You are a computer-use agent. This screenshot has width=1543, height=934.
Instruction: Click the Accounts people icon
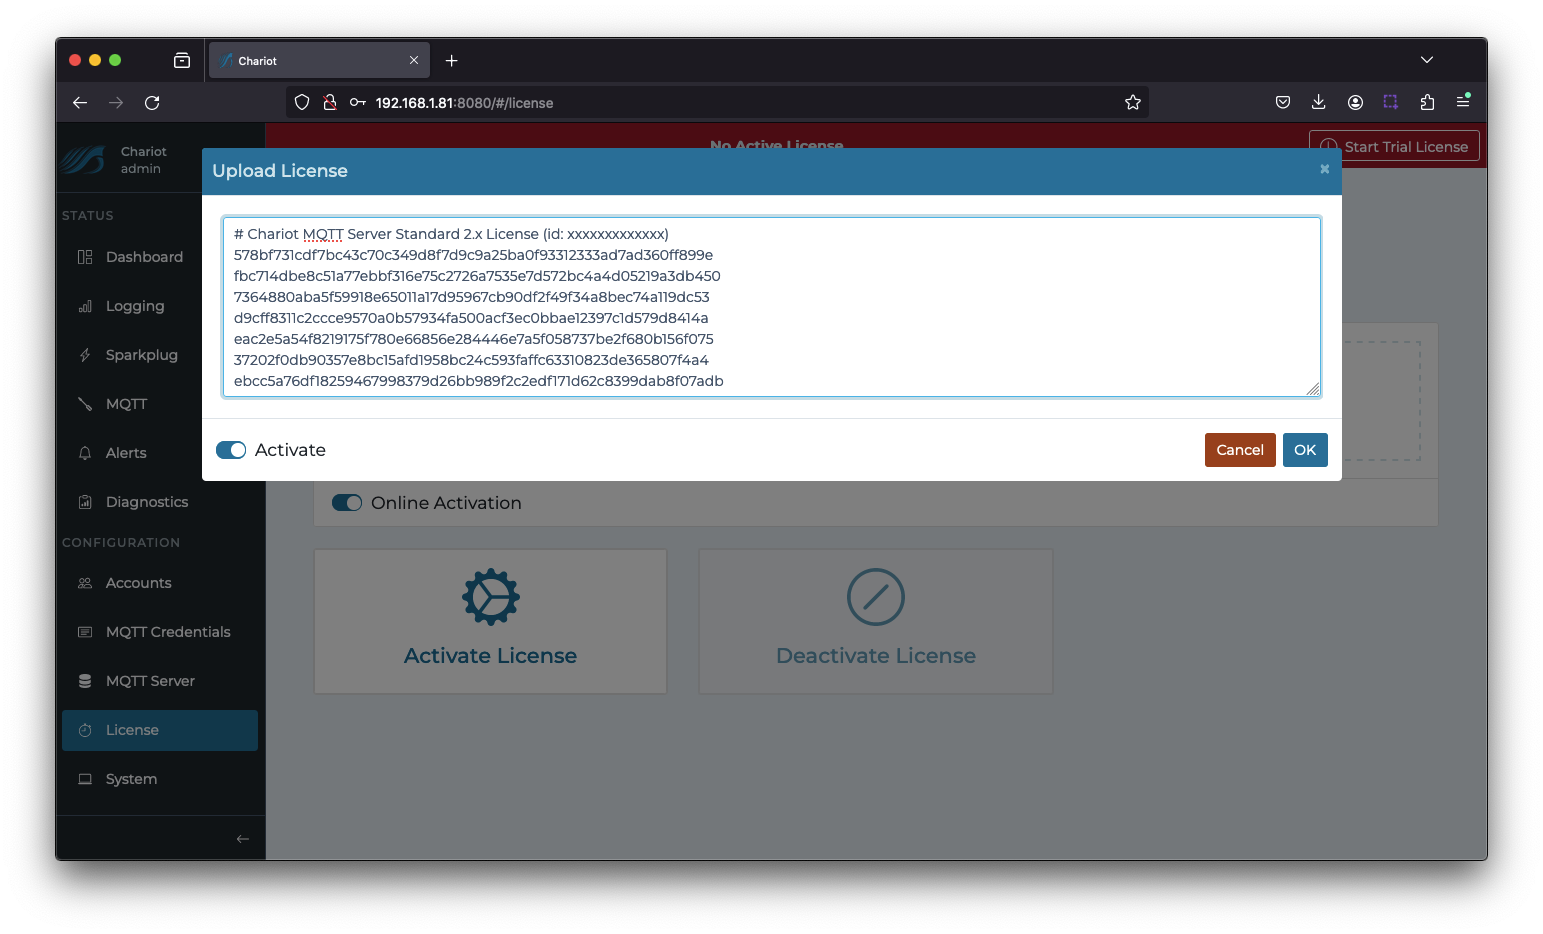(85, 583)
